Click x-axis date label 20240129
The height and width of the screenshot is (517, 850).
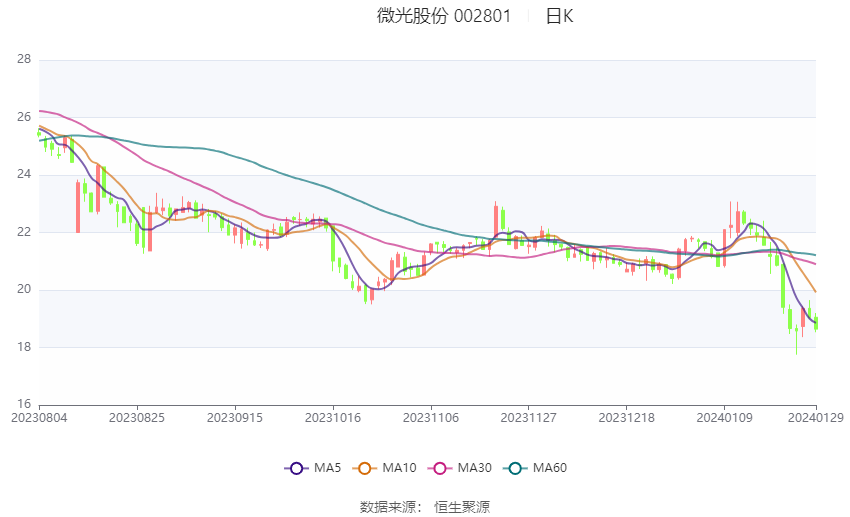(x=816, y=418)
